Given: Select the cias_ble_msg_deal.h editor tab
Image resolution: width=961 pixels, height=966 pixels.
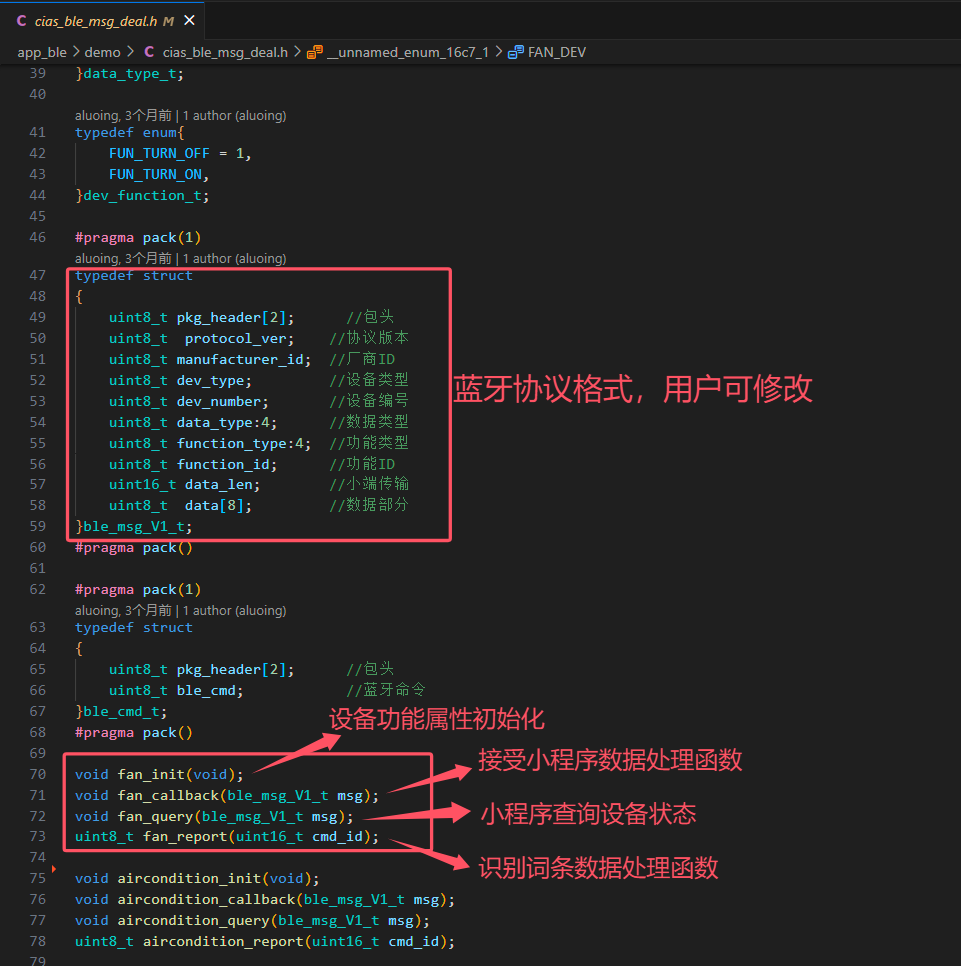Looking at the screenshot, I should click(x=102, y=21).
